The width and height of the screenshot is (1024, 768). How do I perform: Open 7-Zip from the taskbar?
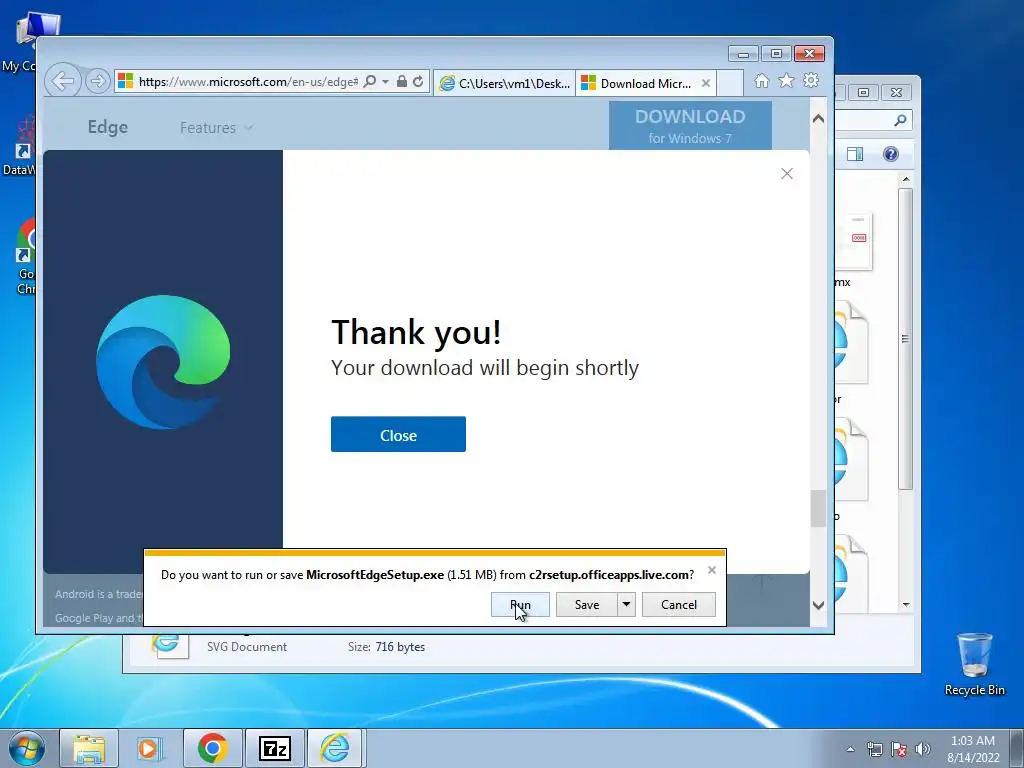tap(274, 748)
